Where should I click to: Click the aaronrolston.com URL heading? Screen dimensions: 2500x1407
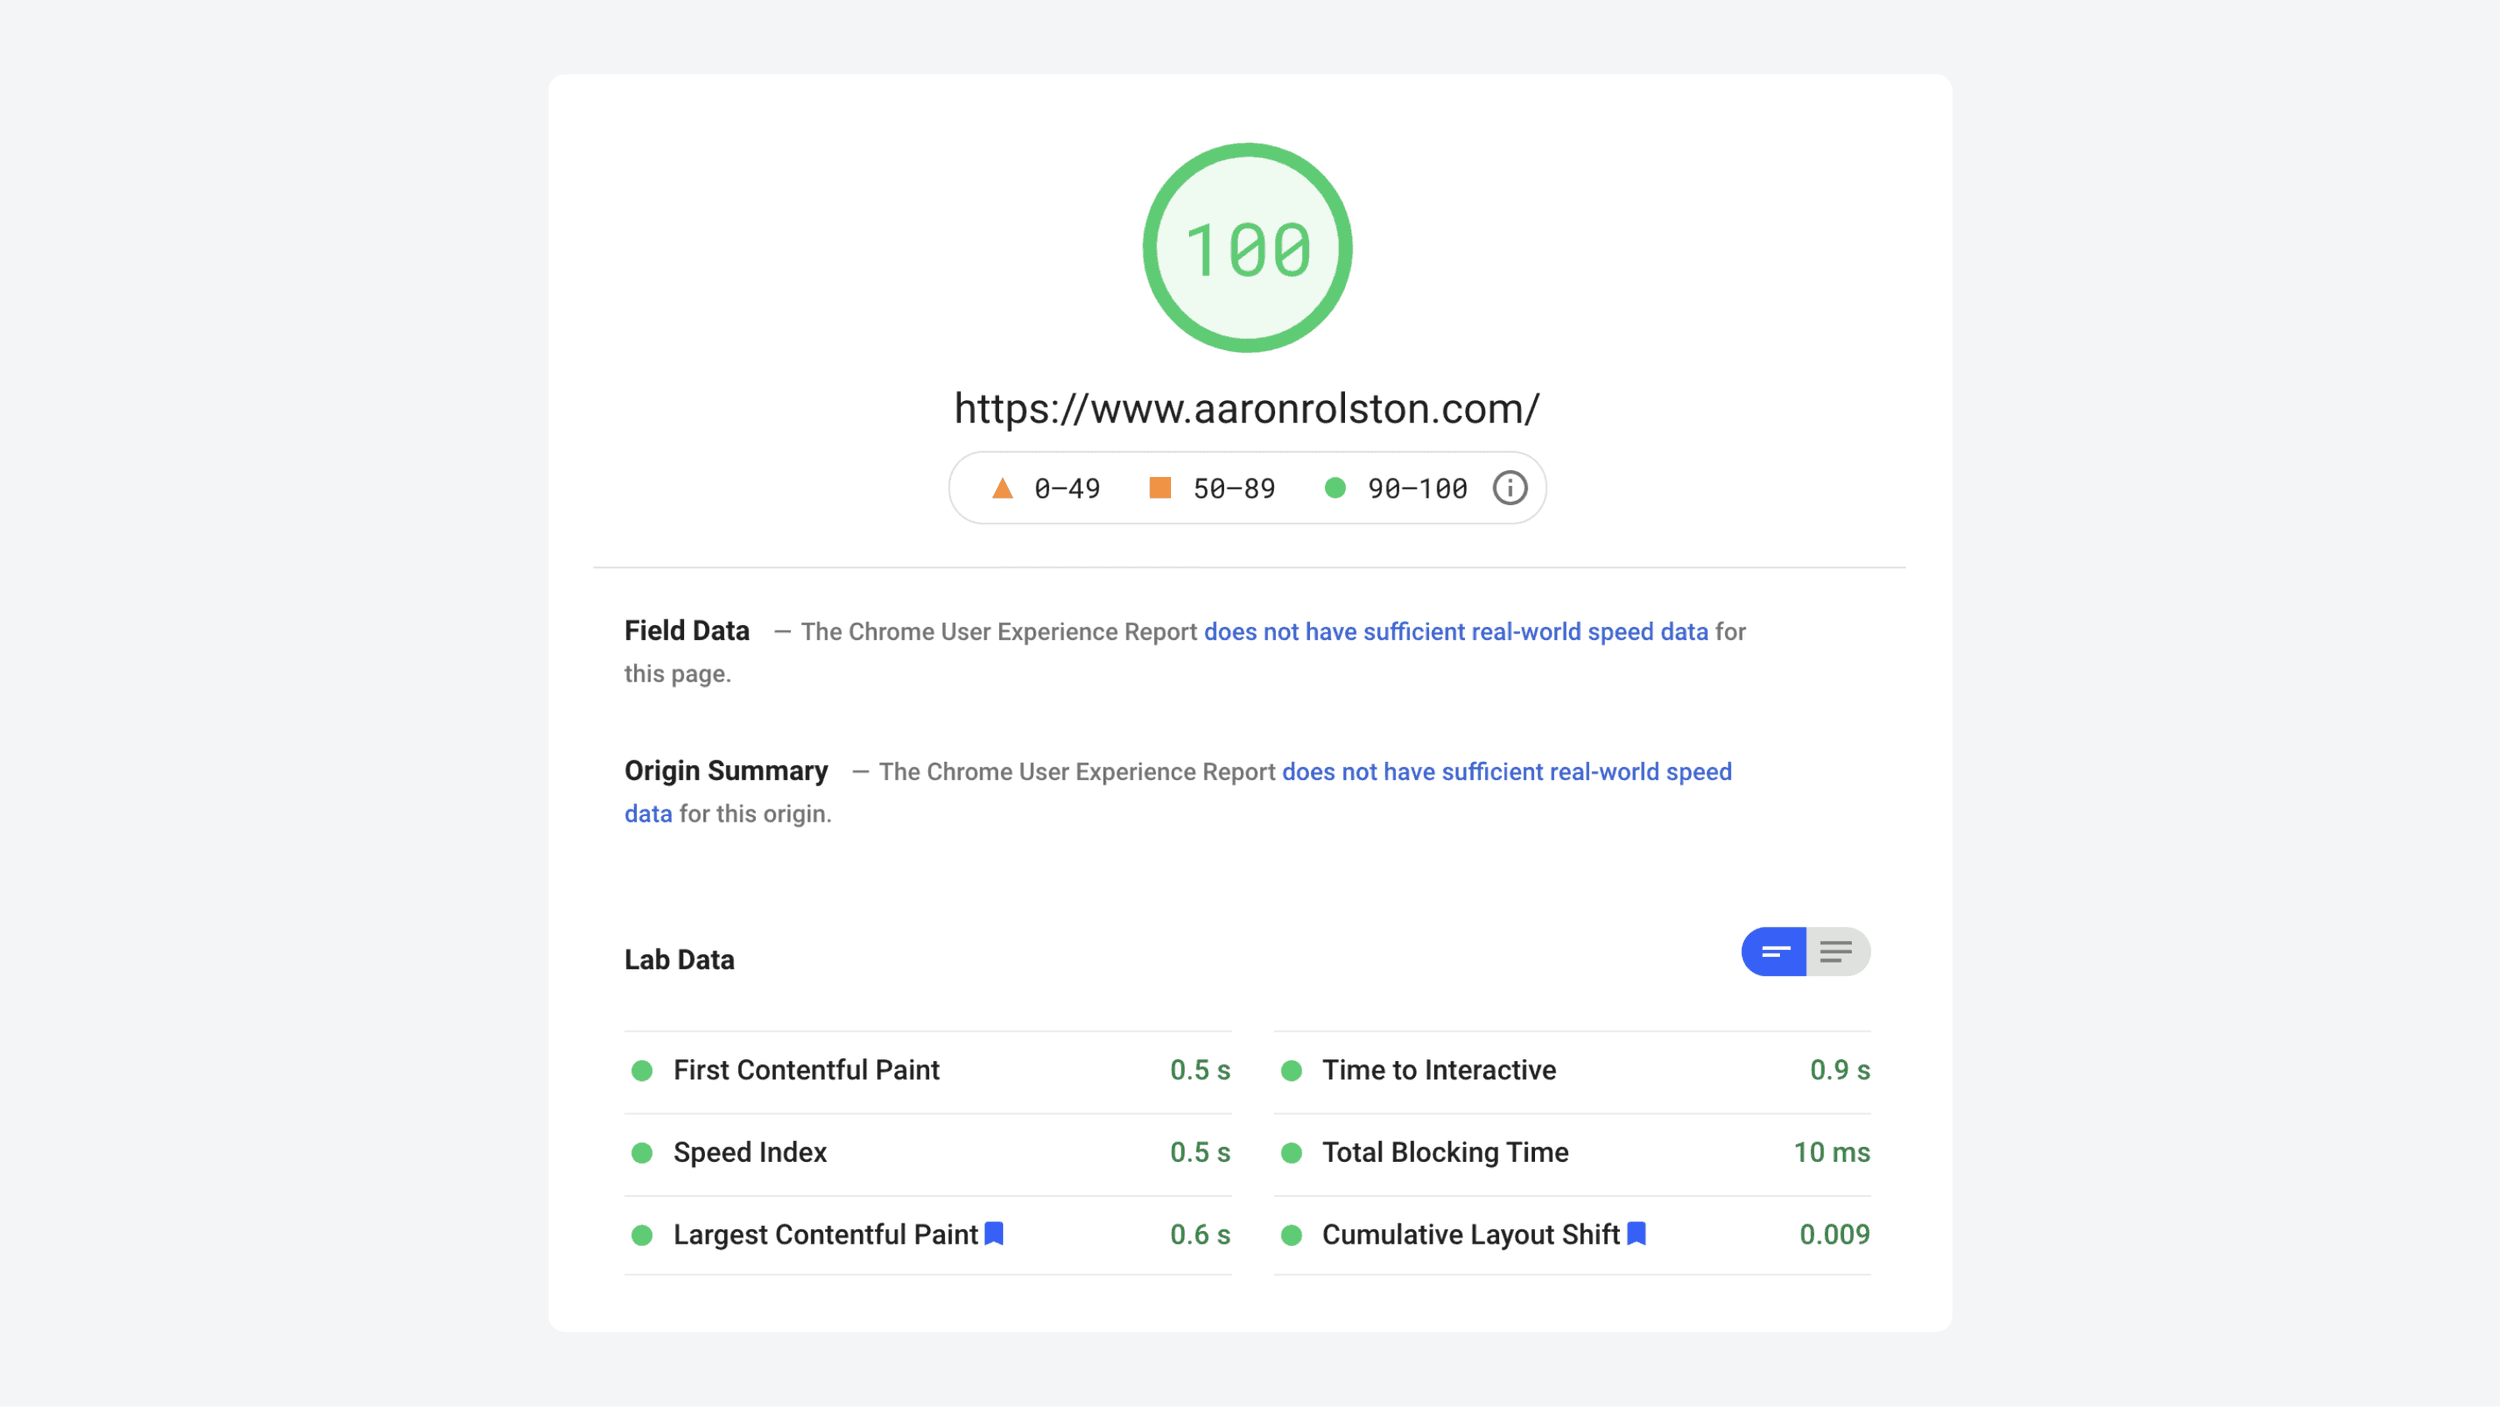point(1247,408)
